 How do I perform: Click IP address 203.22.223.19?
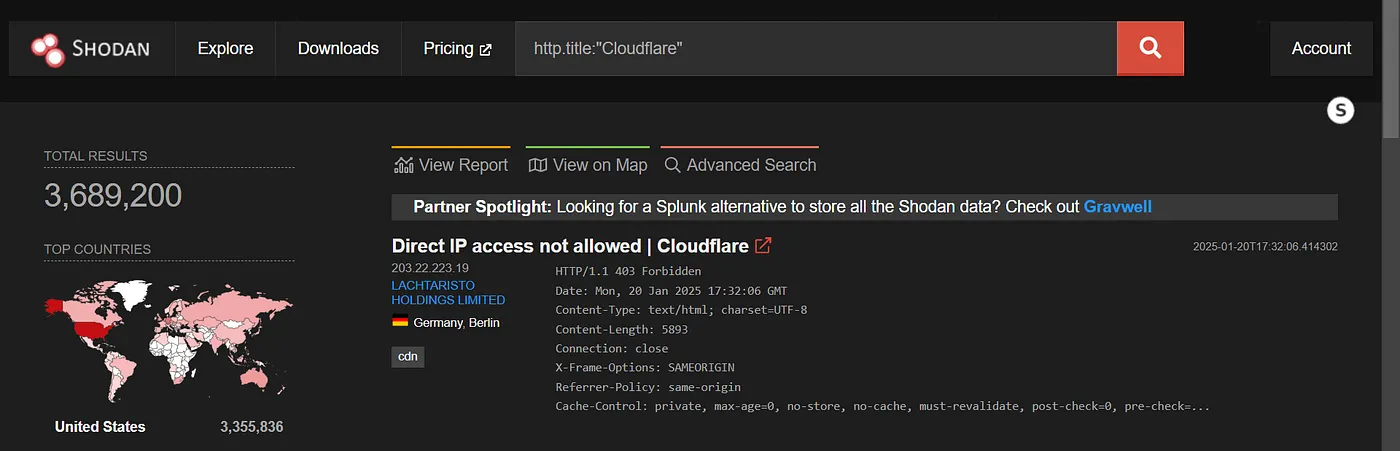pos(430,268)
